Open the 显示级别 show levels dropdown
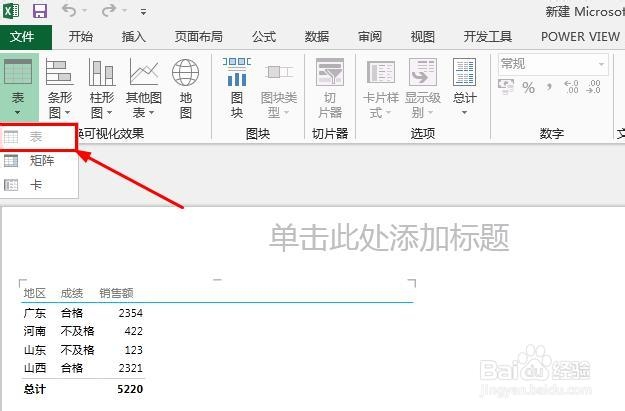This screenshot has width=625, height=411. coord(423,88)
